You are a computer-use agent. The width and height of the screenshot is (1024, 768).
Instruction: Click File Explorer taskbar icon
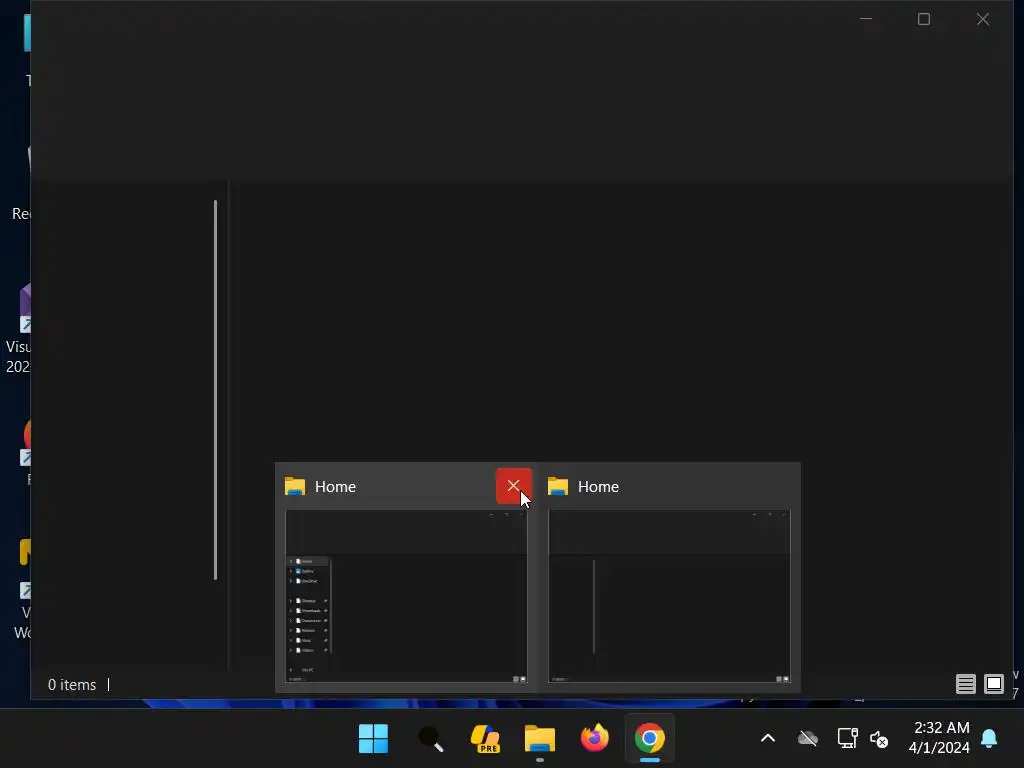click(x=540, y=739)
